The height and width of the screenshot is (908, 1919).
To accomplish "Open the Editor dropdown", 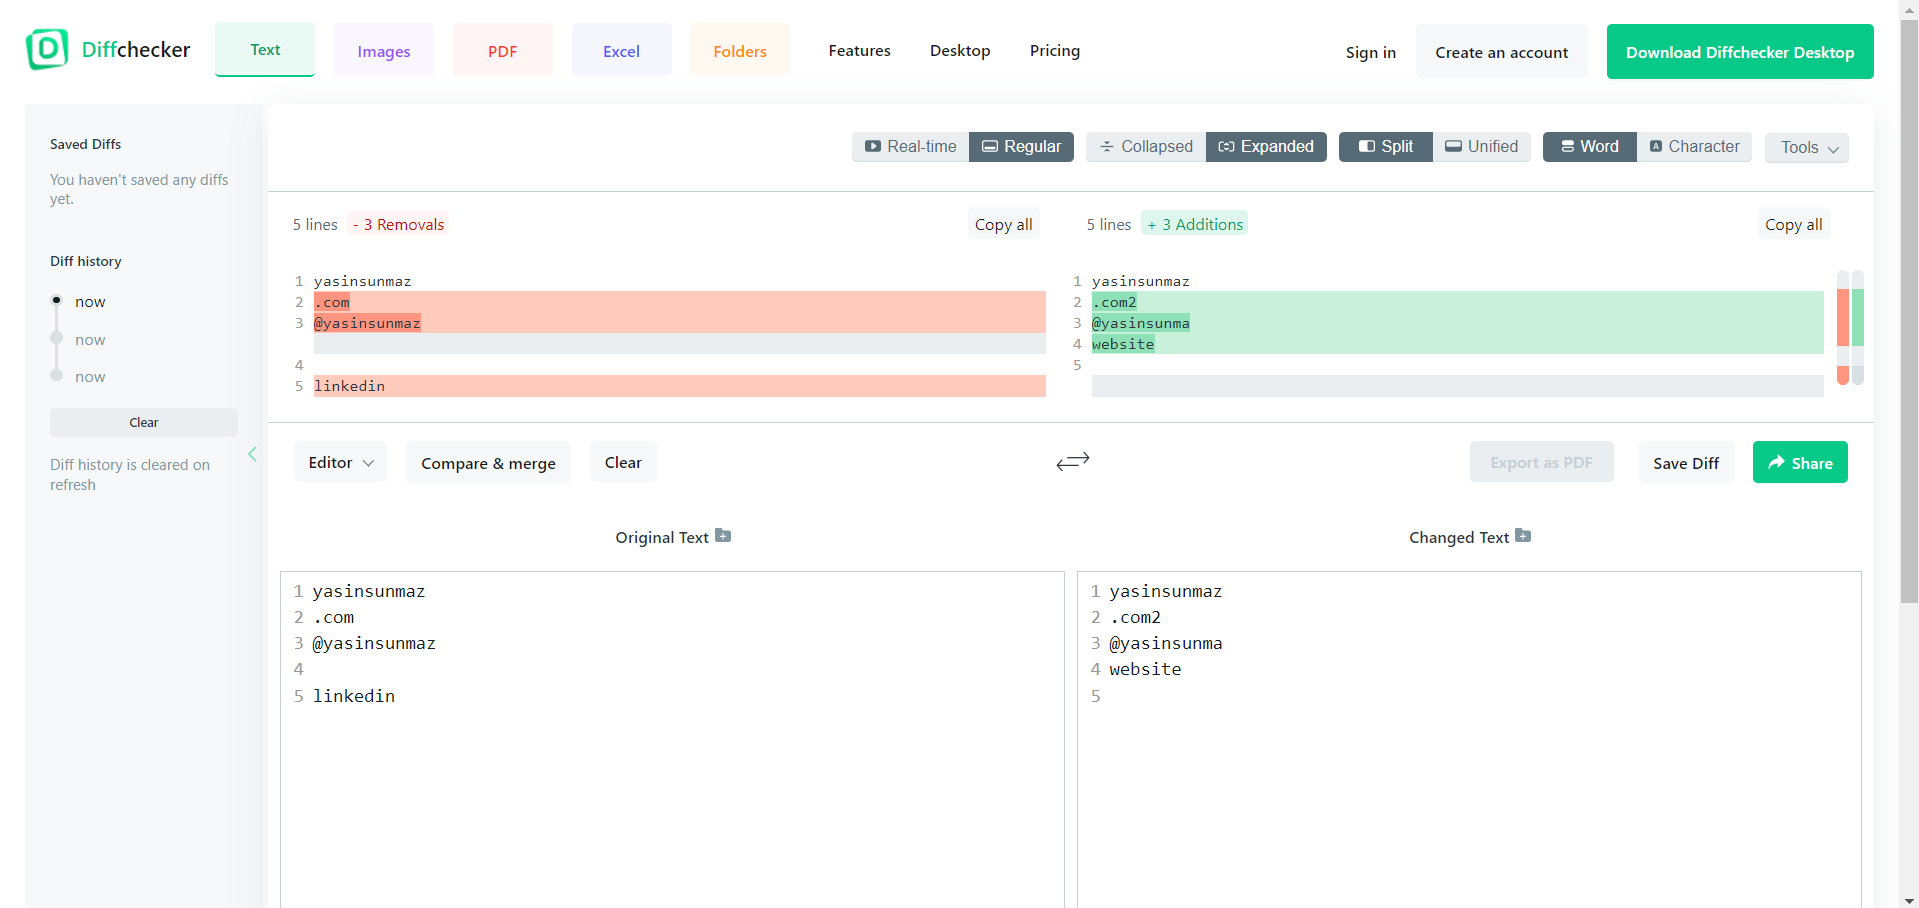I will [x=340, y=462].
